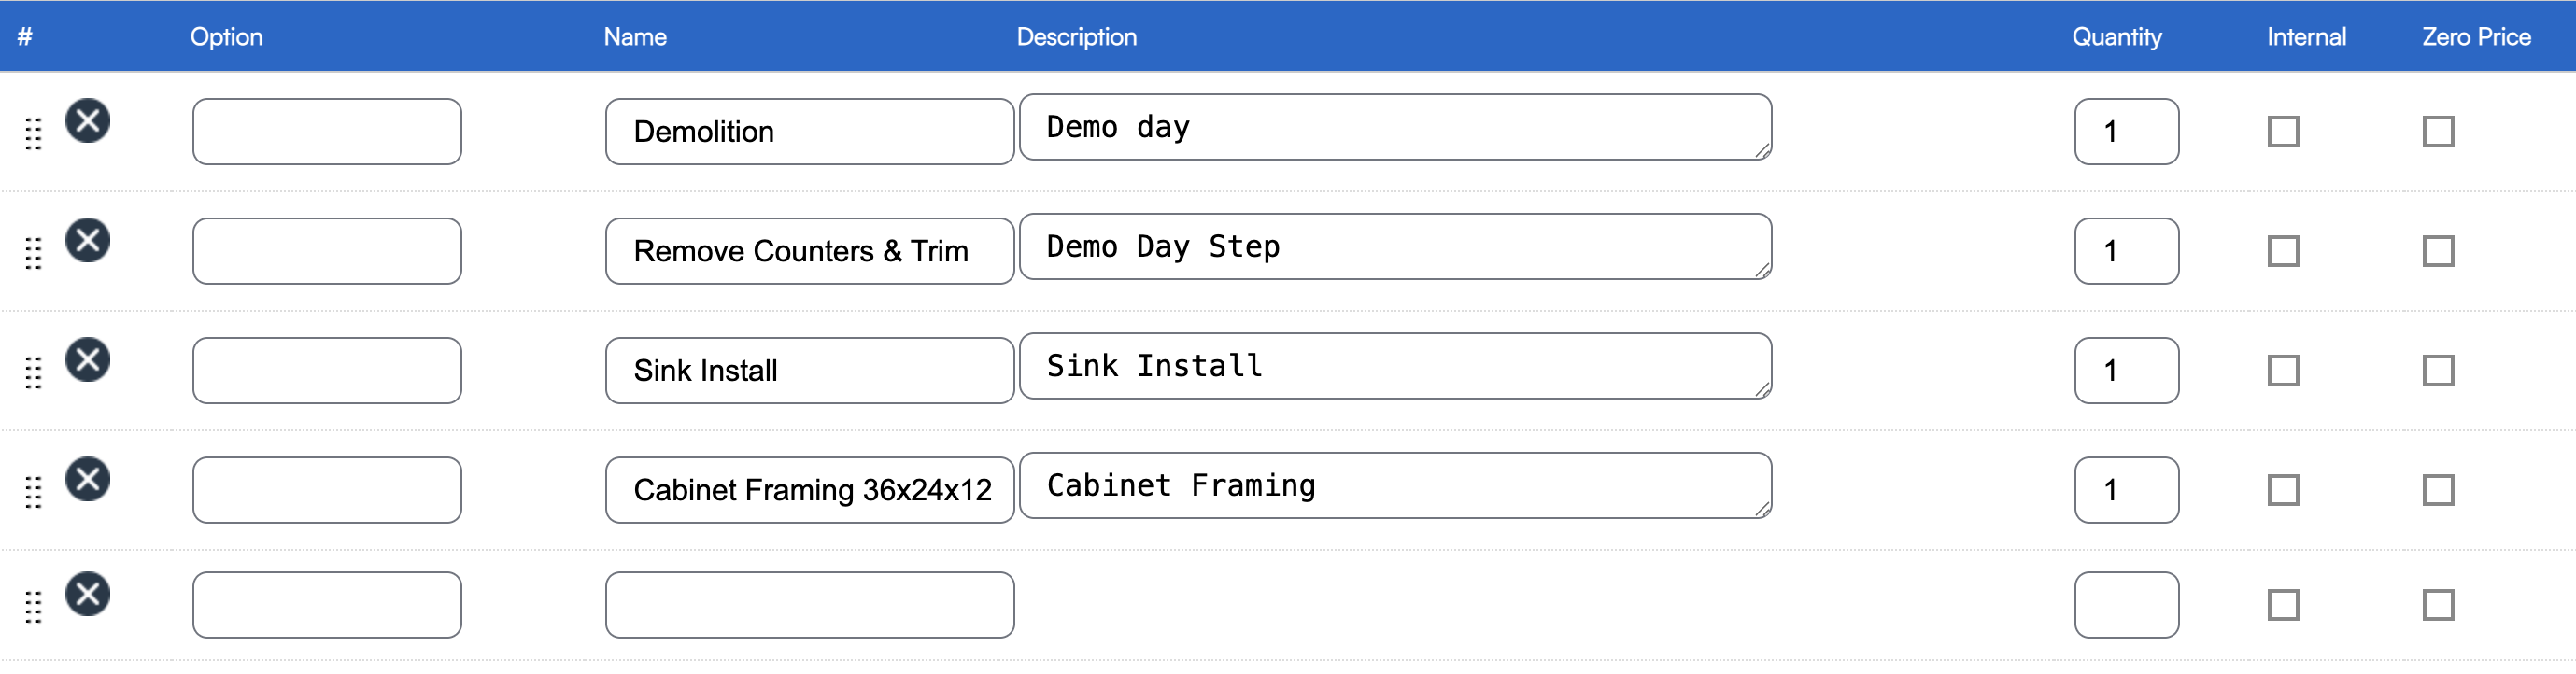
Task: Tick Internal checkbox for Sink Install
Action: (x=2283, y=370)
